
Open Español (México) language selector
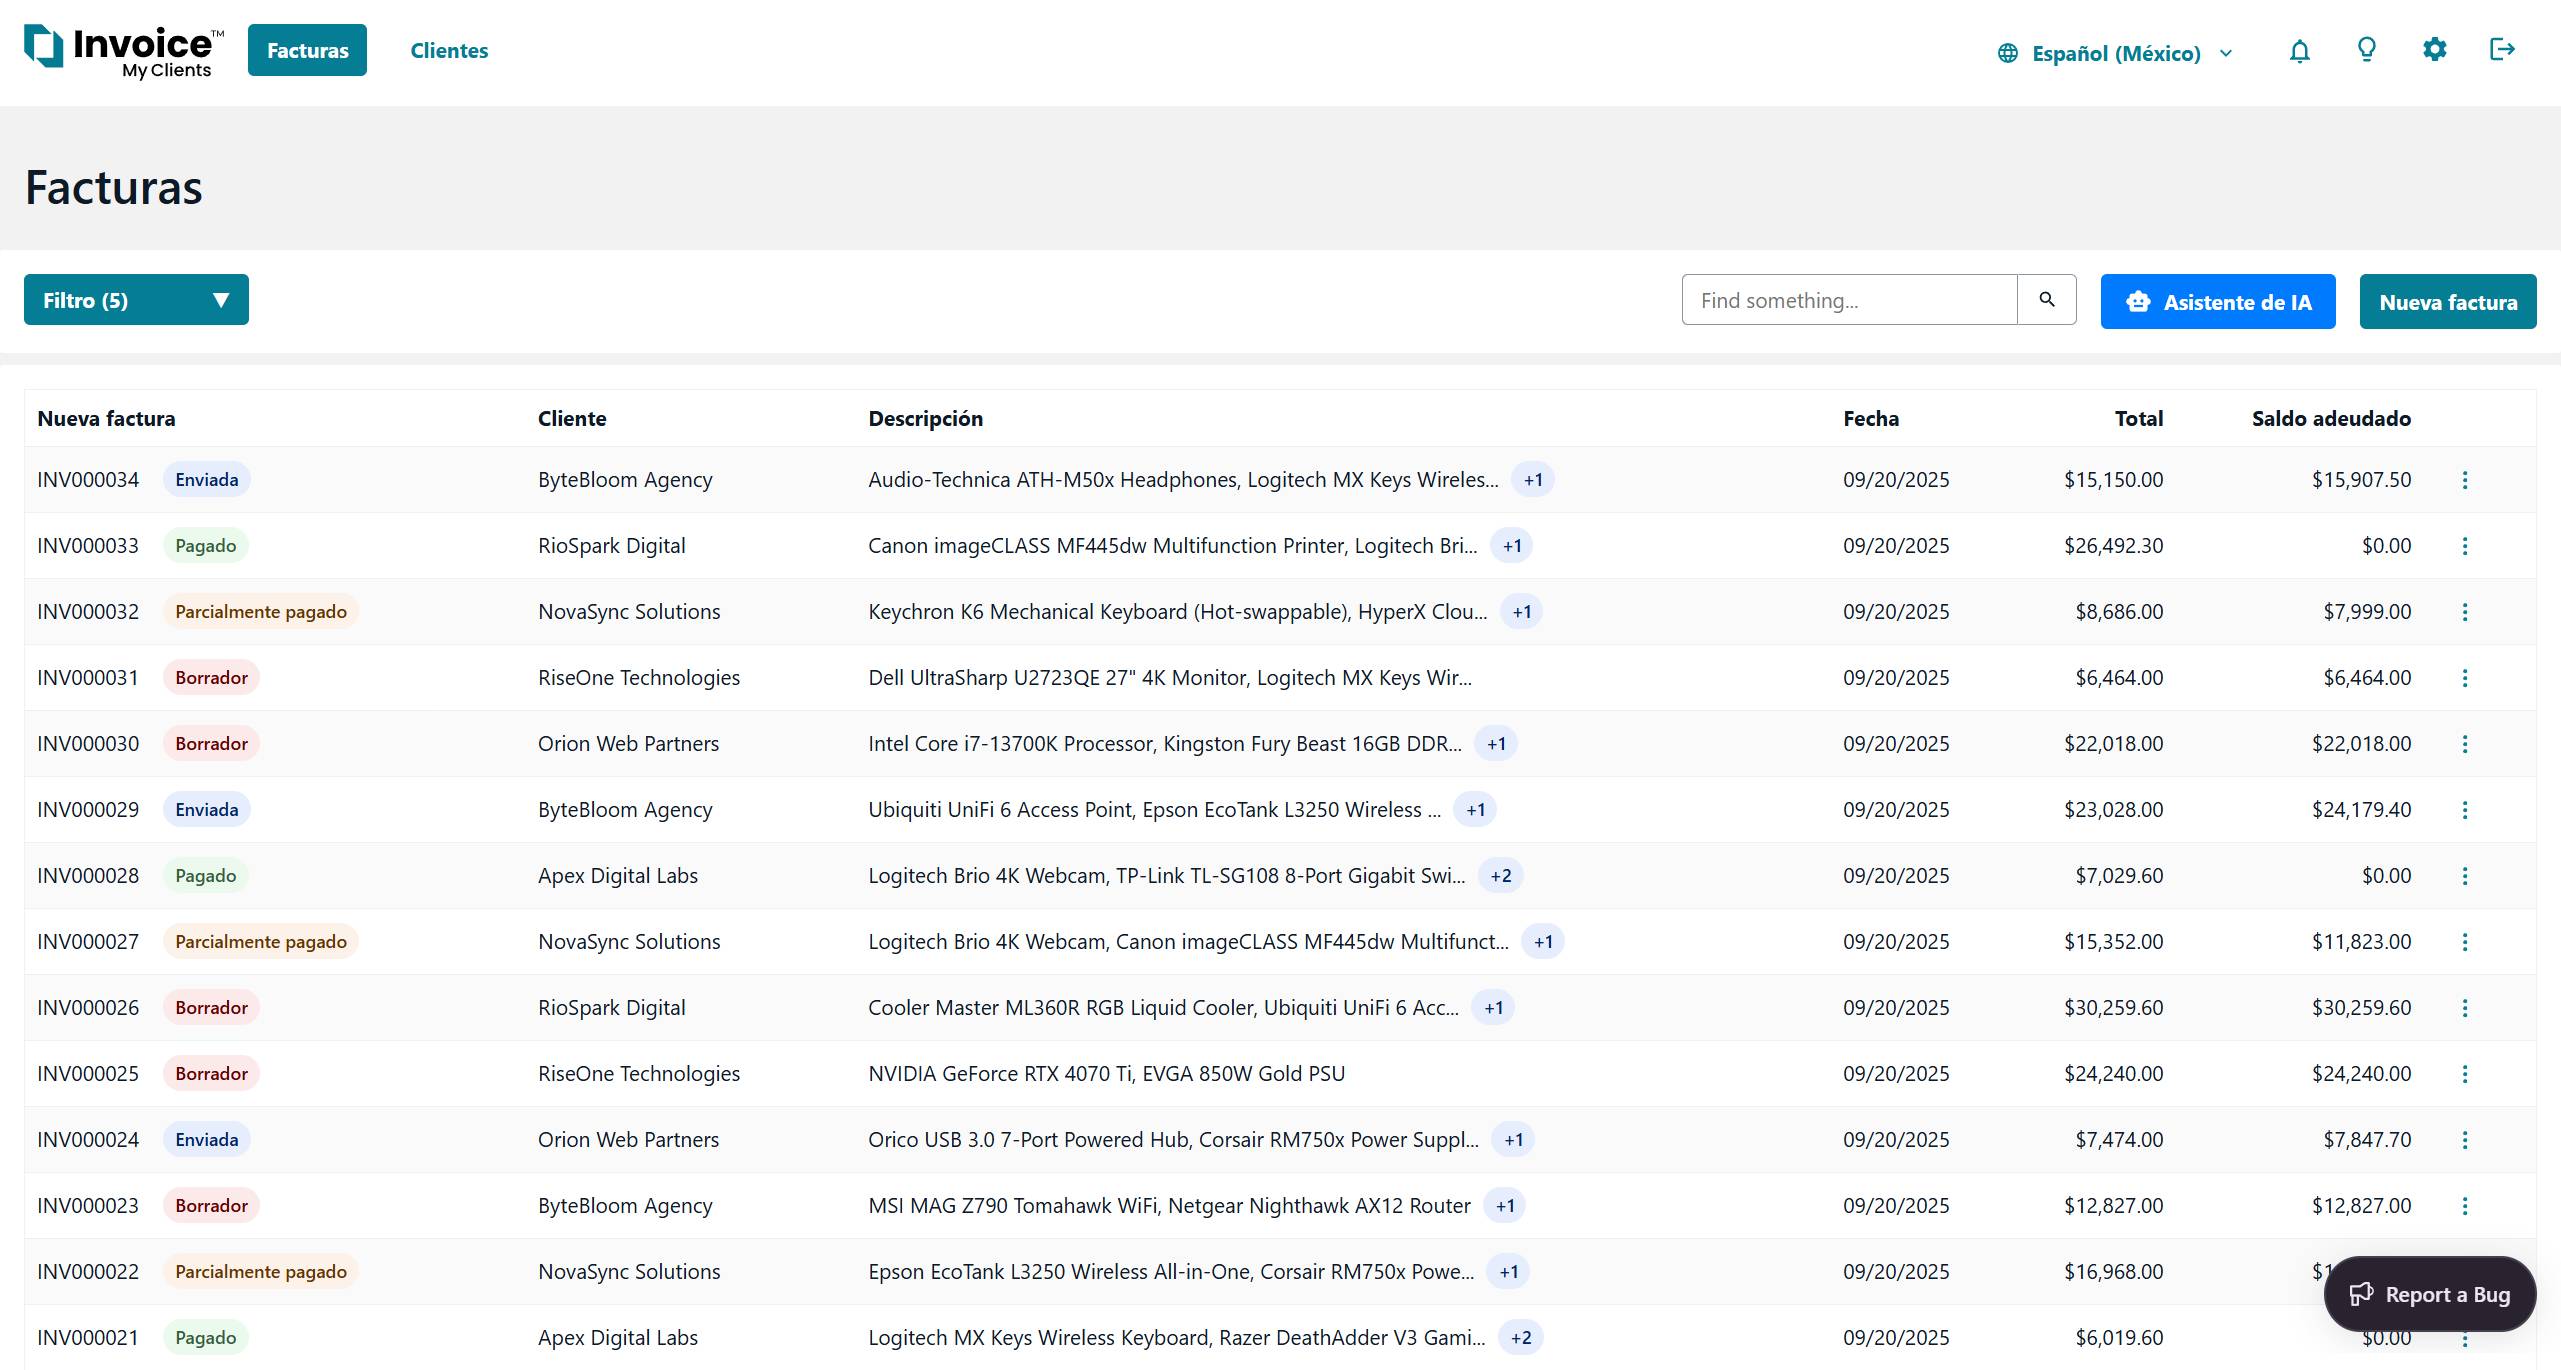pos(2115,53)
